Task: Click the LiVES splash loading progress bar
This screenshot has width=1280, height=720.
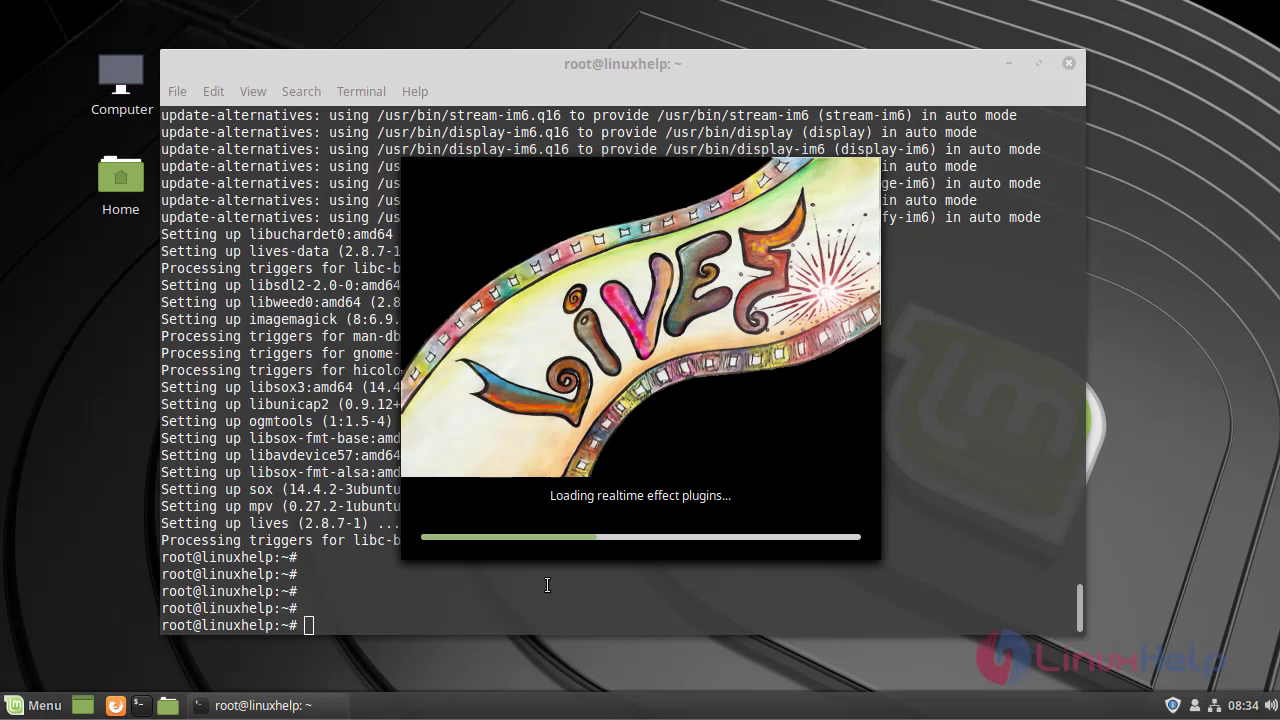Action: pos(640,537)
